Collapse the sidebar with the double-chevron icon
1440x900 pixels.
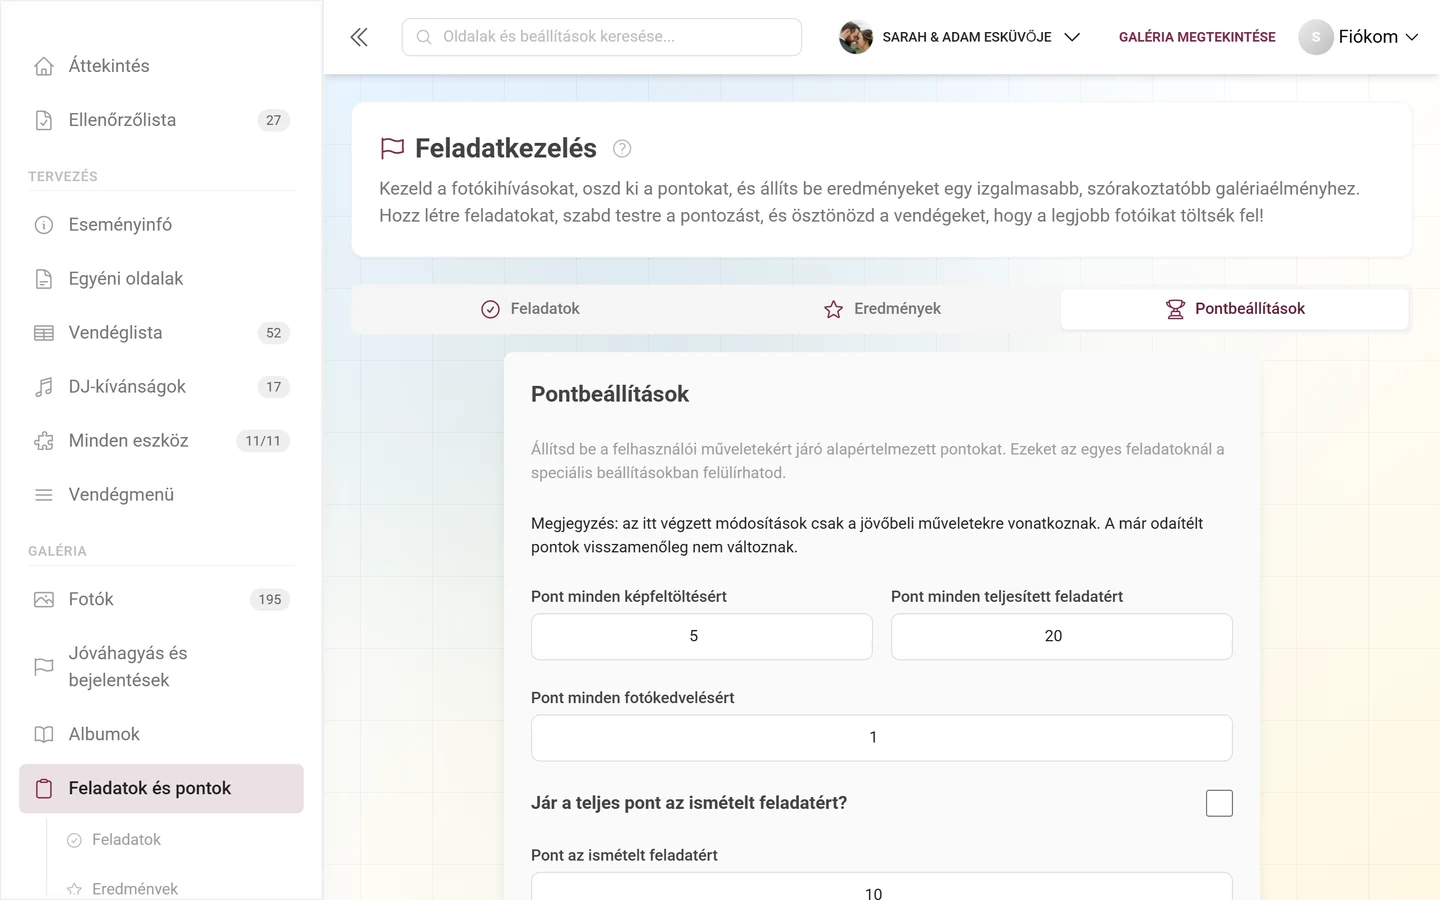pos(359,37)
